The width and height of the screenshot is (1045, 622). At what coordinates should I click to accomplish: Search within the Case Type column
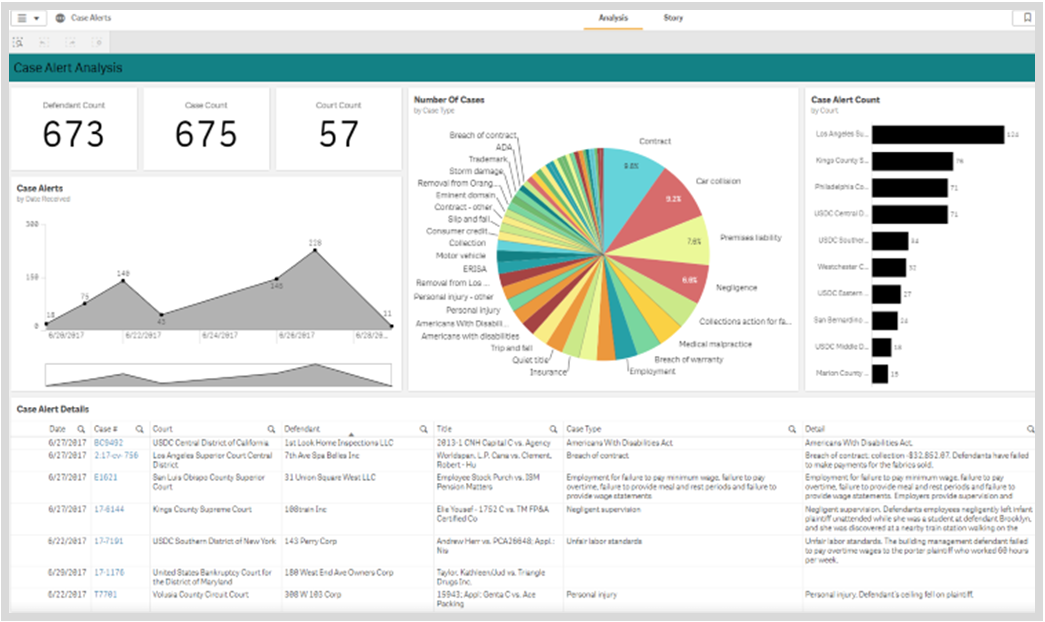click(x=790, y=427)
